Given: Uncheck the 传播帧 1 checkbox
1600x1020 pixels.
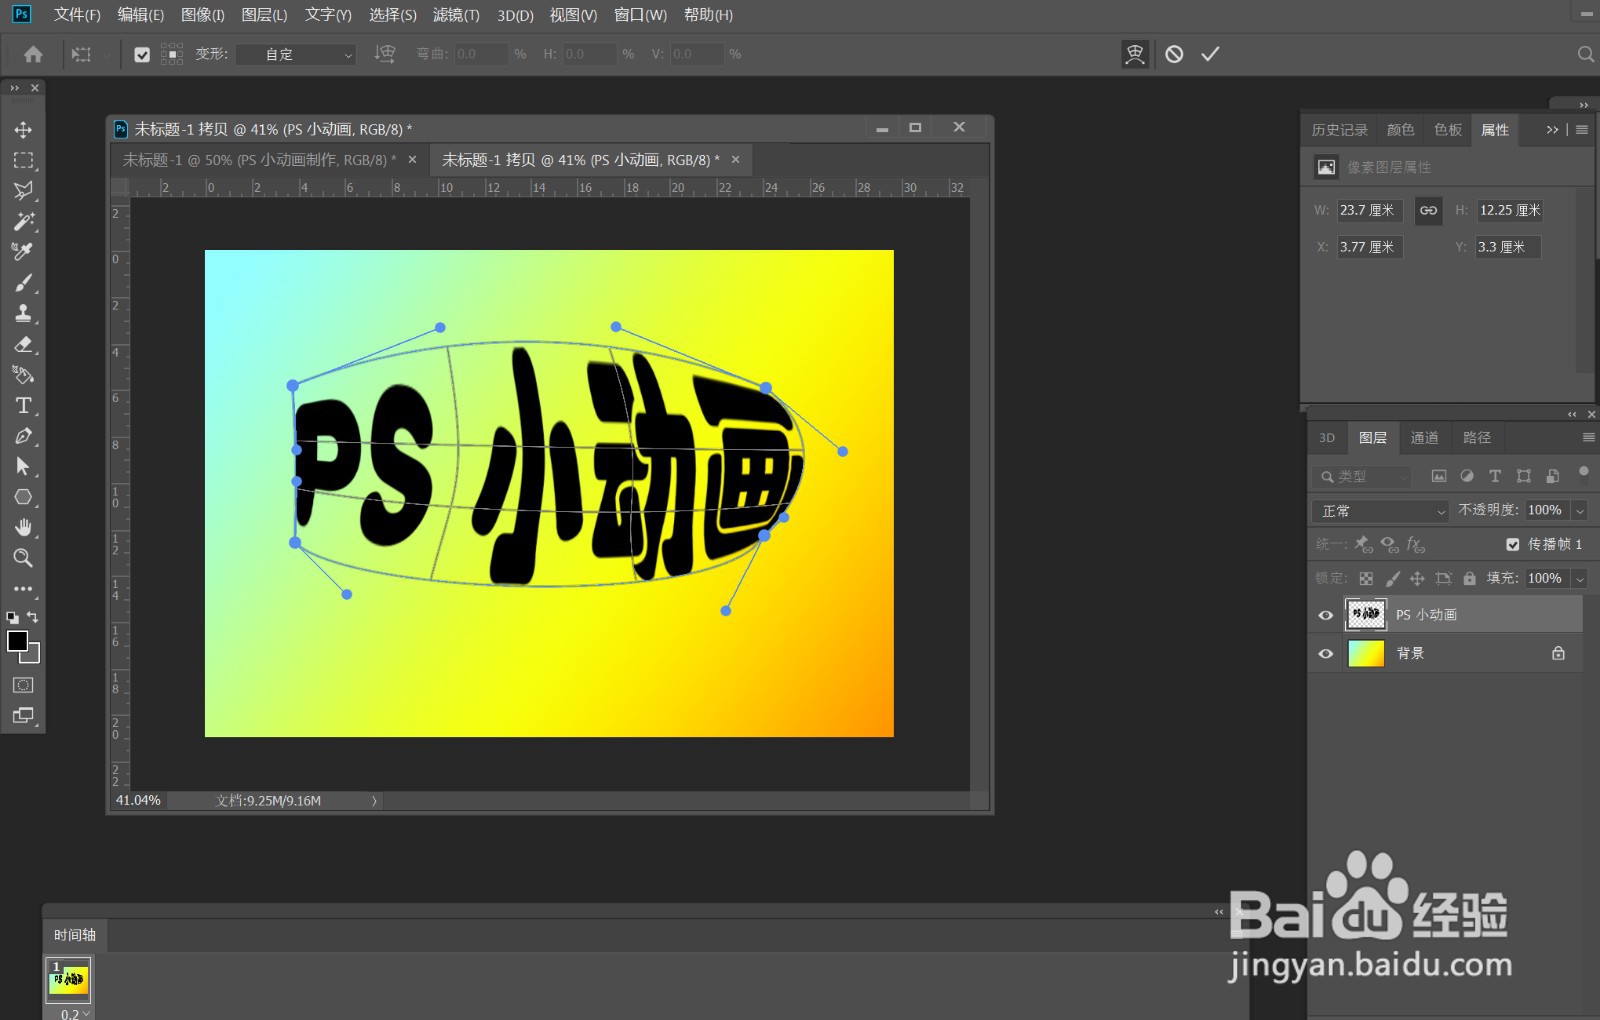Looking at the screenshot, I should 1513,544.
